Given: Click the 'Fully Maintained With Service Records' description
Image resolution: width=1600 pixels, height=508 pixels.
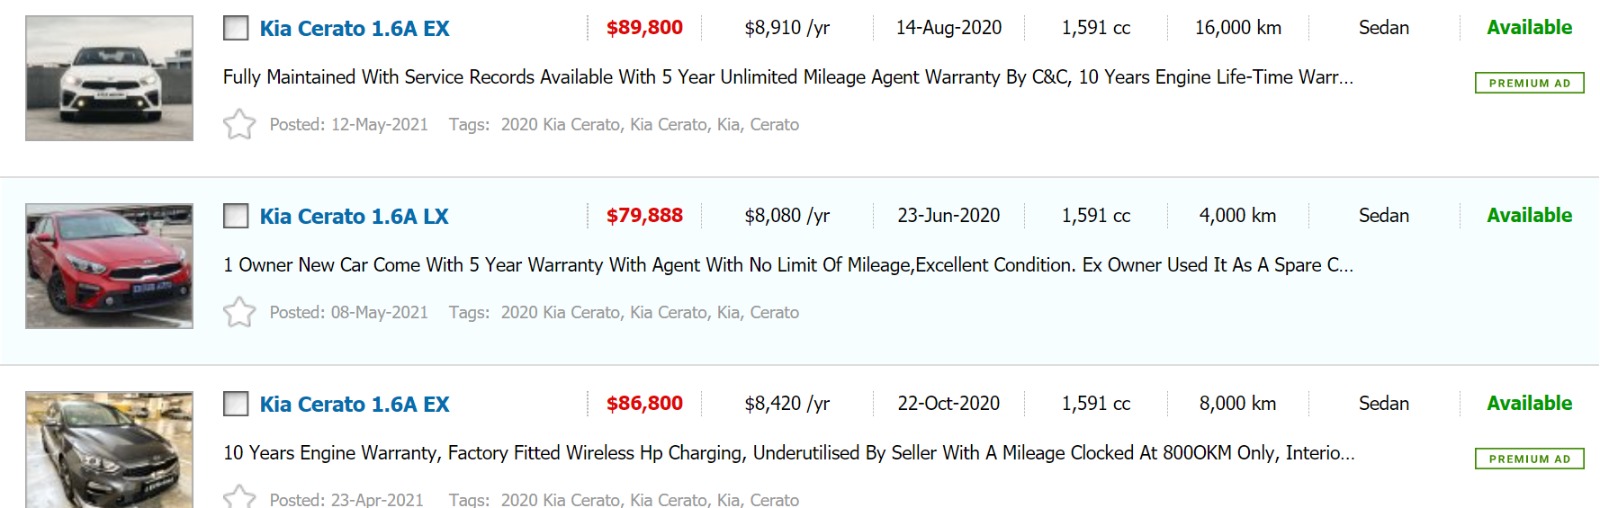Looking at the screenshot, I should tap(787, 77).
